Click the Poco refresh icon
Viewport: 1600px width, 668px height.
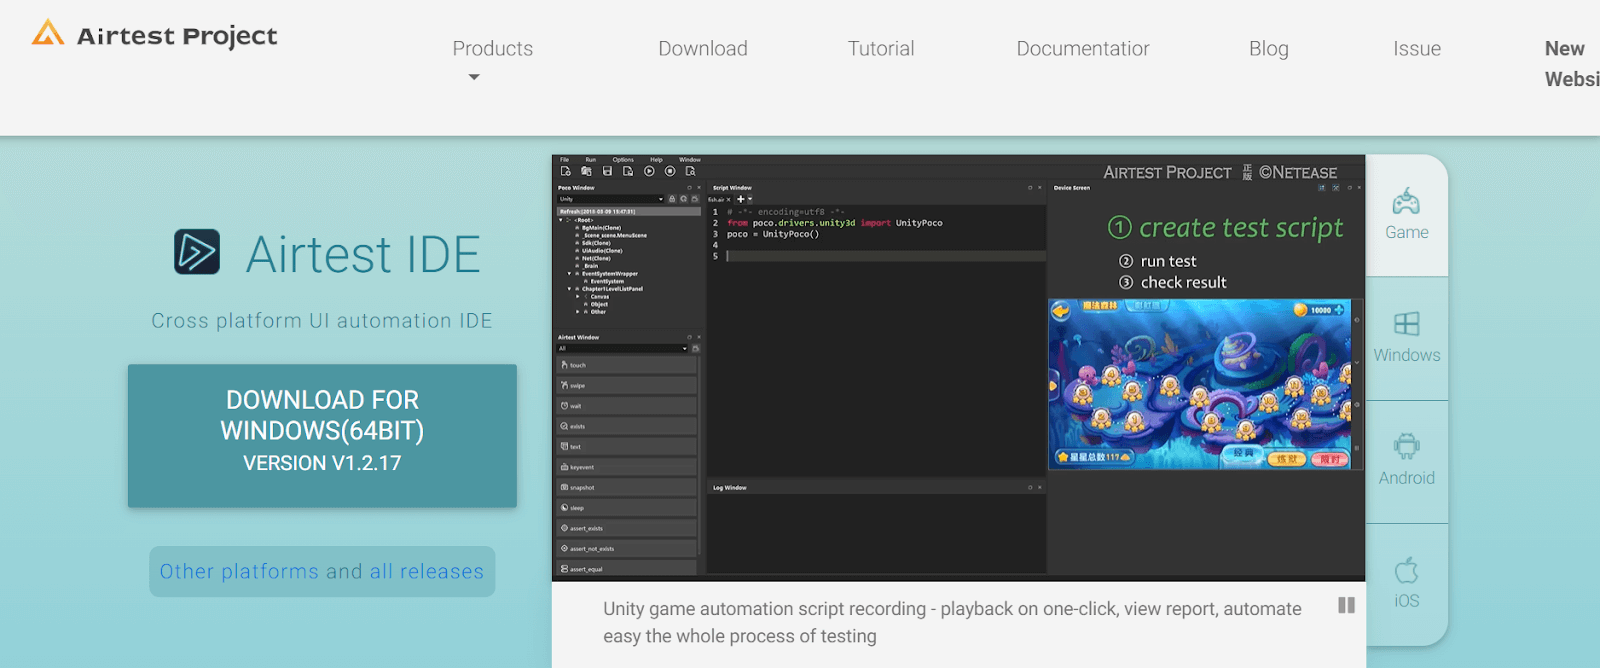tap(684, 199)
